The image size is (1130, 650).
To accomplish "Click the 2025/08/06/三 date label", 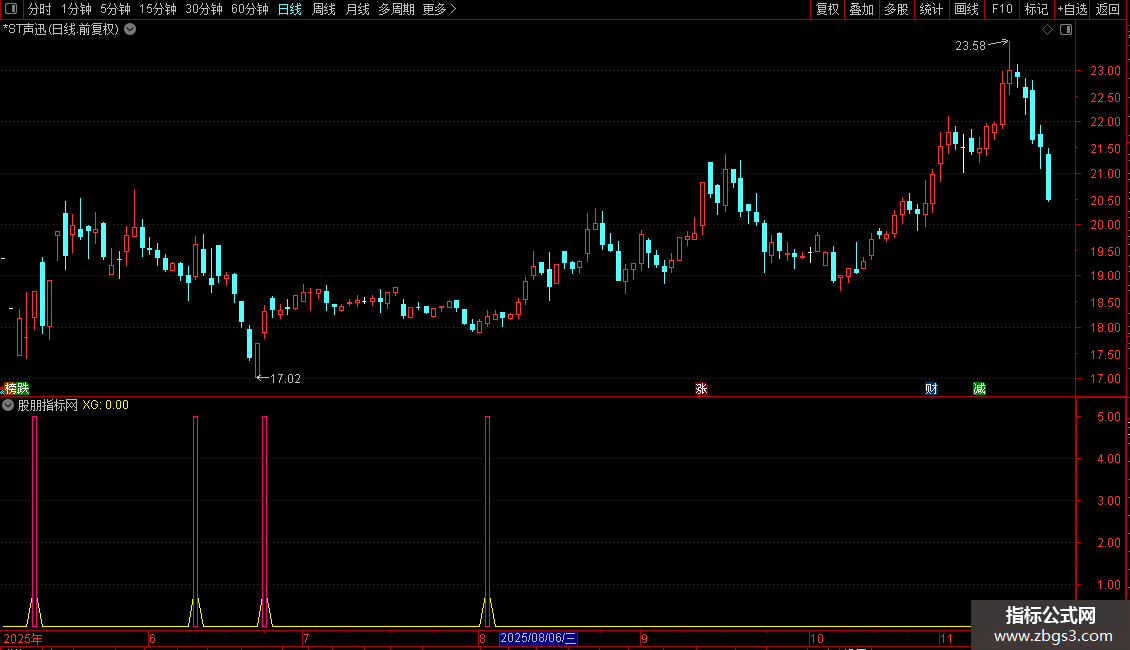I will pyautogui.click(x=538, y=638).
